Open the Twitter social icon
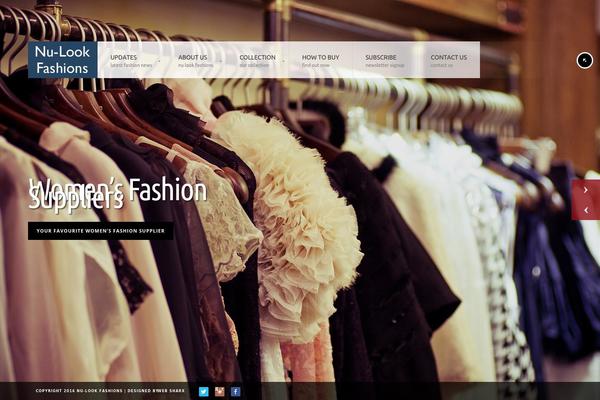Viewport: 600px width, 400px height. pos(203,391)
